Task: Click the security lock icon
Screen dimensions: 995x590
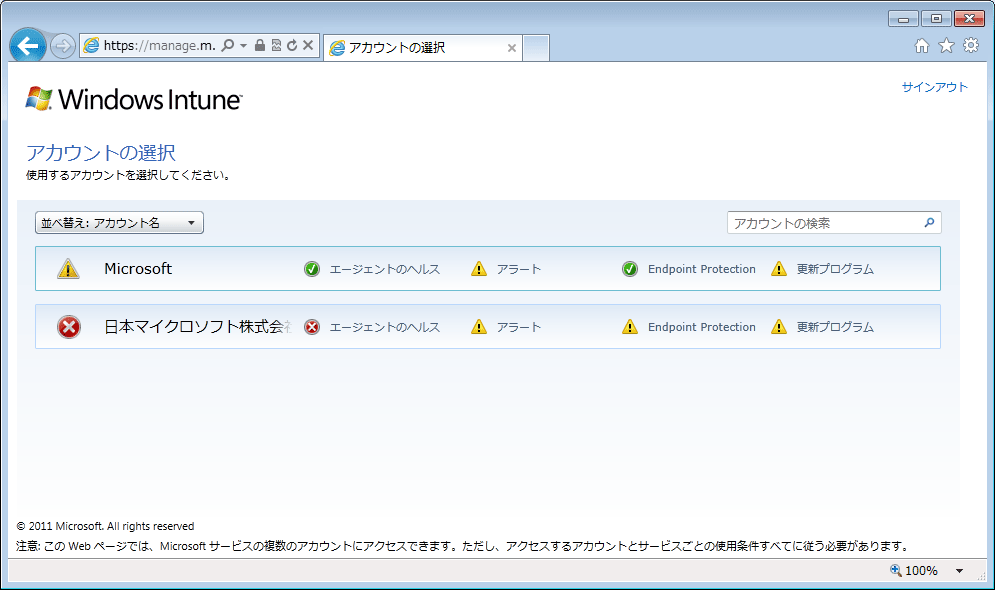Action: click(260, 45)
